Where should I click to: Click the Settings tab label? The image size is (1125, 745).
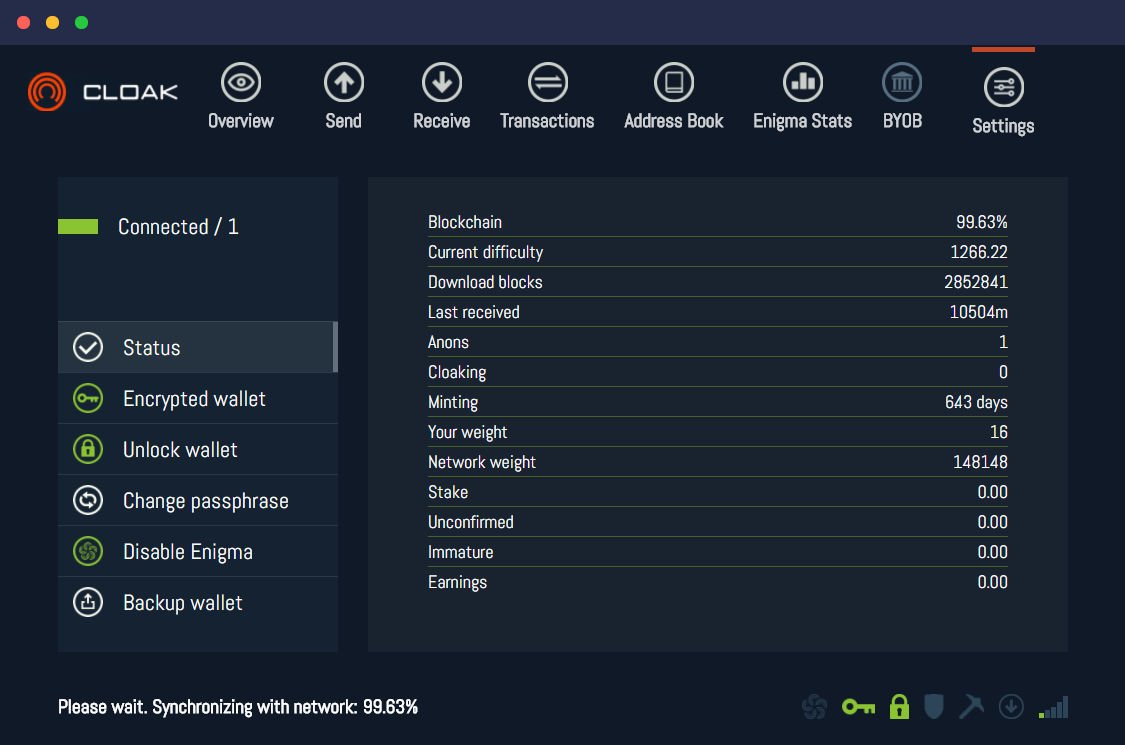click(x=1003, y=126)
